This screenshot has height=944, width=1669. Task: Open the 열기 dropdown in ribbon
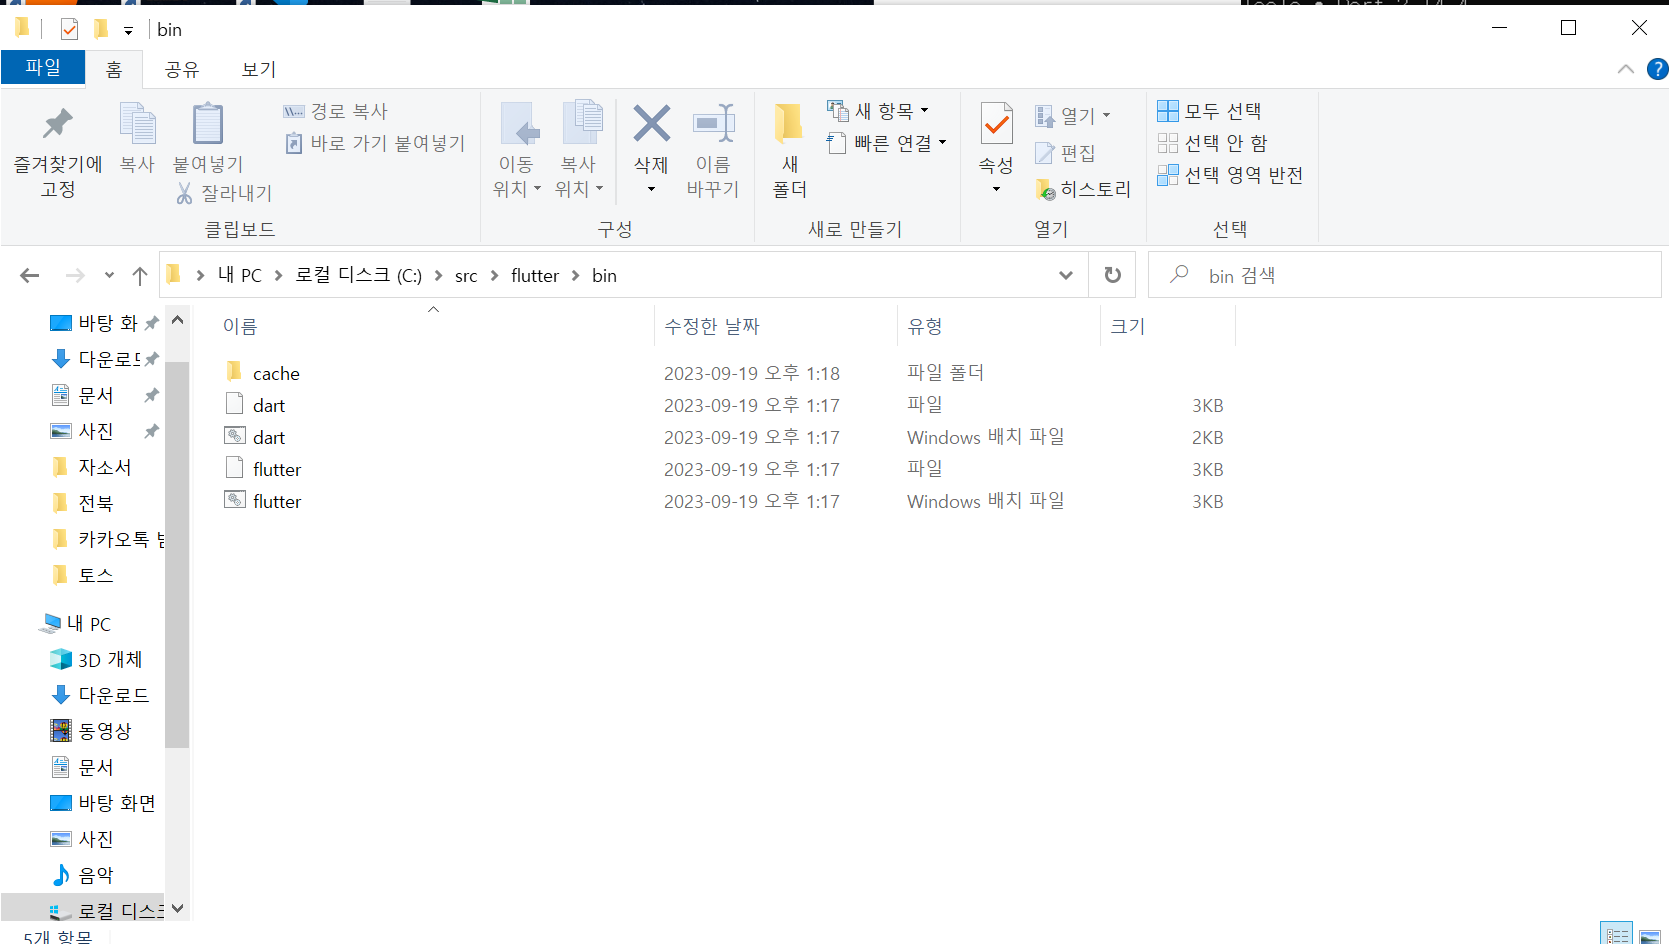(1073, 116)
